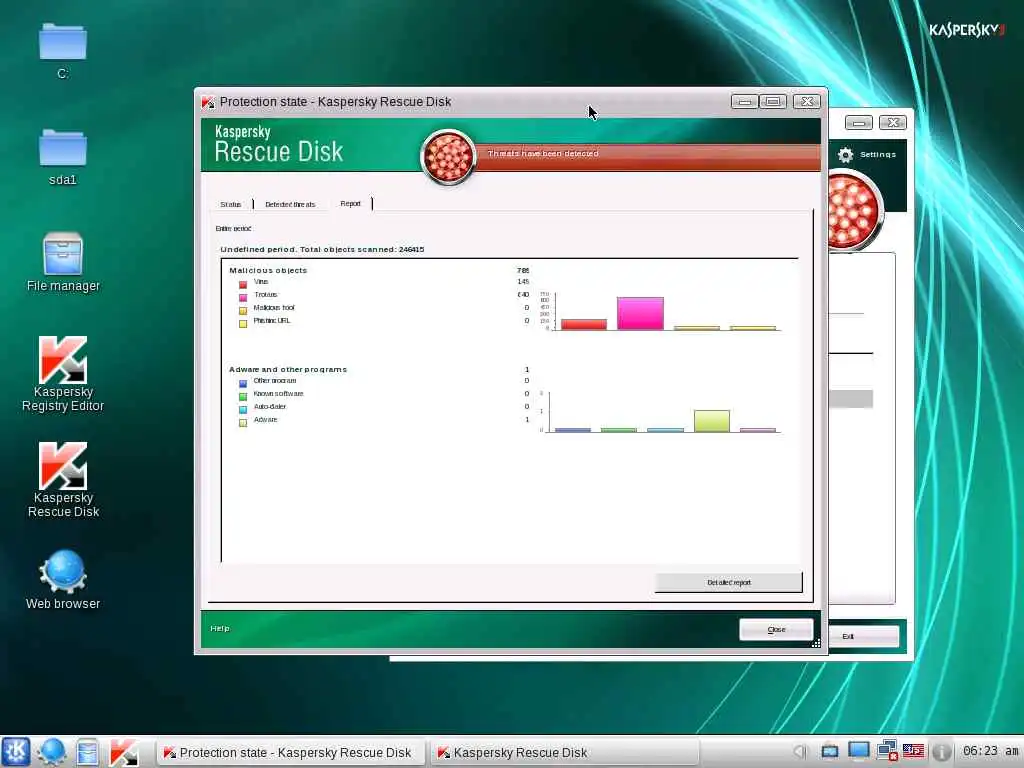
Task: Switch to Kaspersky Rescue Disk taskbar entry
Action: pos(563,752)
